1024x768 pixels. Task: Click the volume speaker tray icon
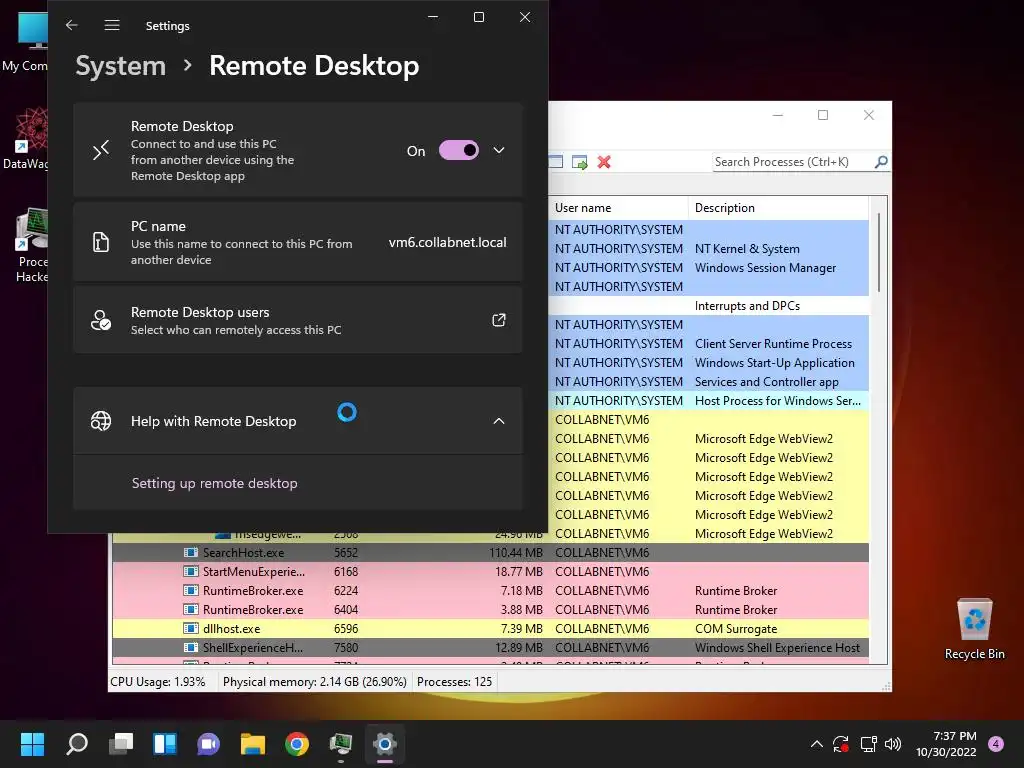click(893, 744)
